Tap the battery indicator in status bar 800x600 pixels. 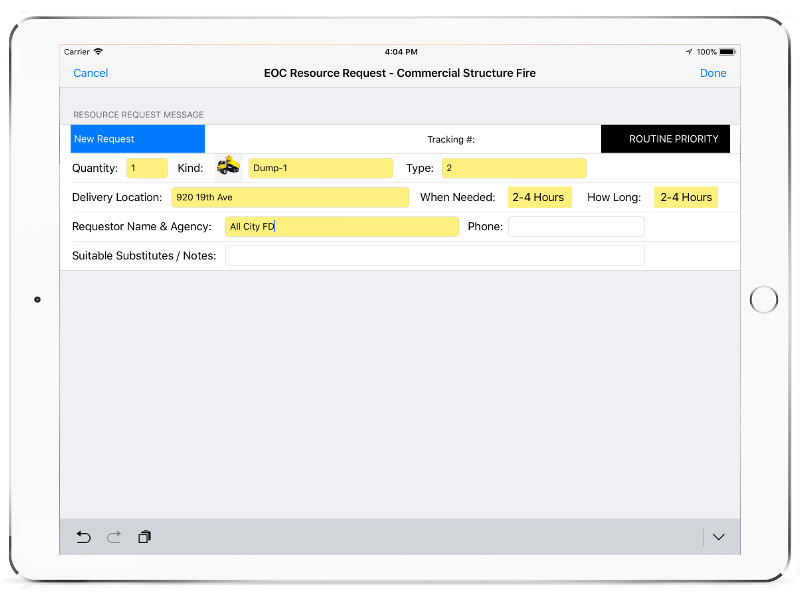tap(727, 52)
